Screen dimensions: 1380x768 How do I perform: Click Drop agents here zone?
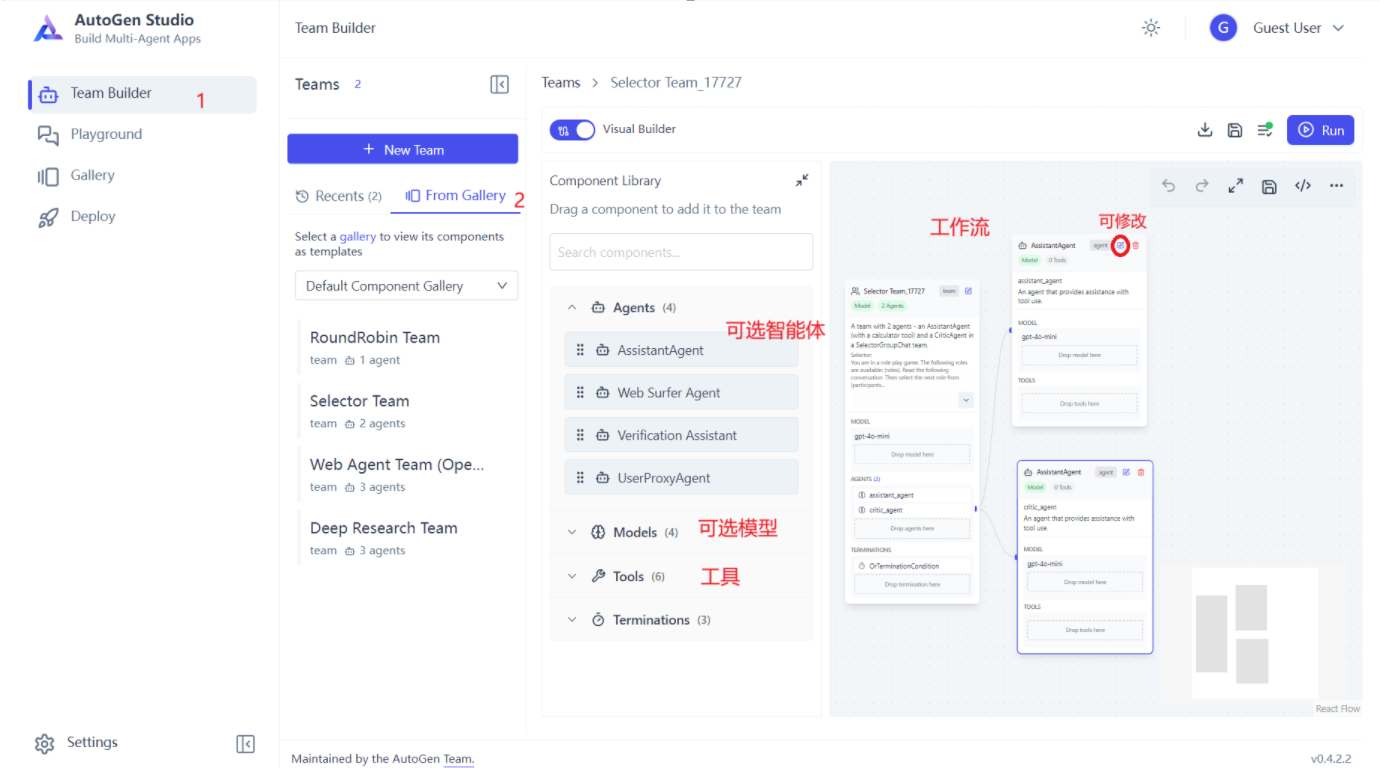(x=912, y=528)
